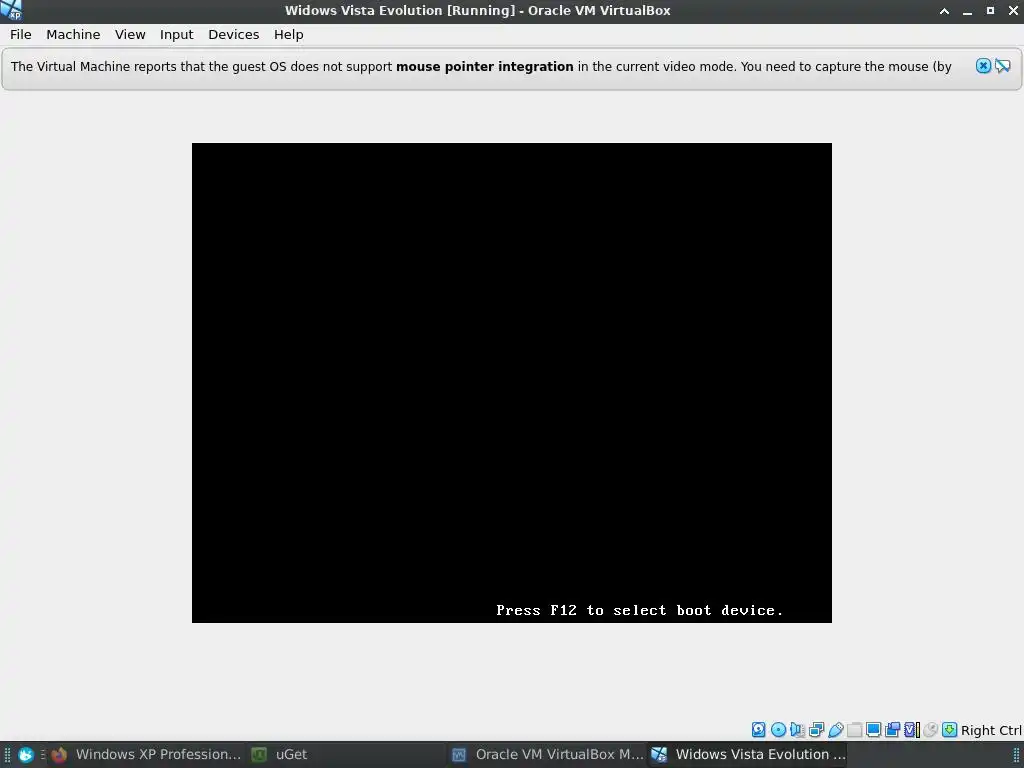Click VirtualBox window icon in title bar
This screenshot has height=768, width=1024.
click(x=11, y=10)
